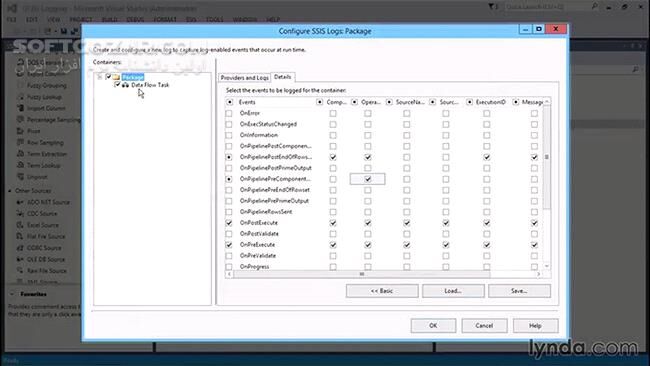
Task: Toggle Operator column for OnPipelinePreComponent row
Action: tap(368, 179)
